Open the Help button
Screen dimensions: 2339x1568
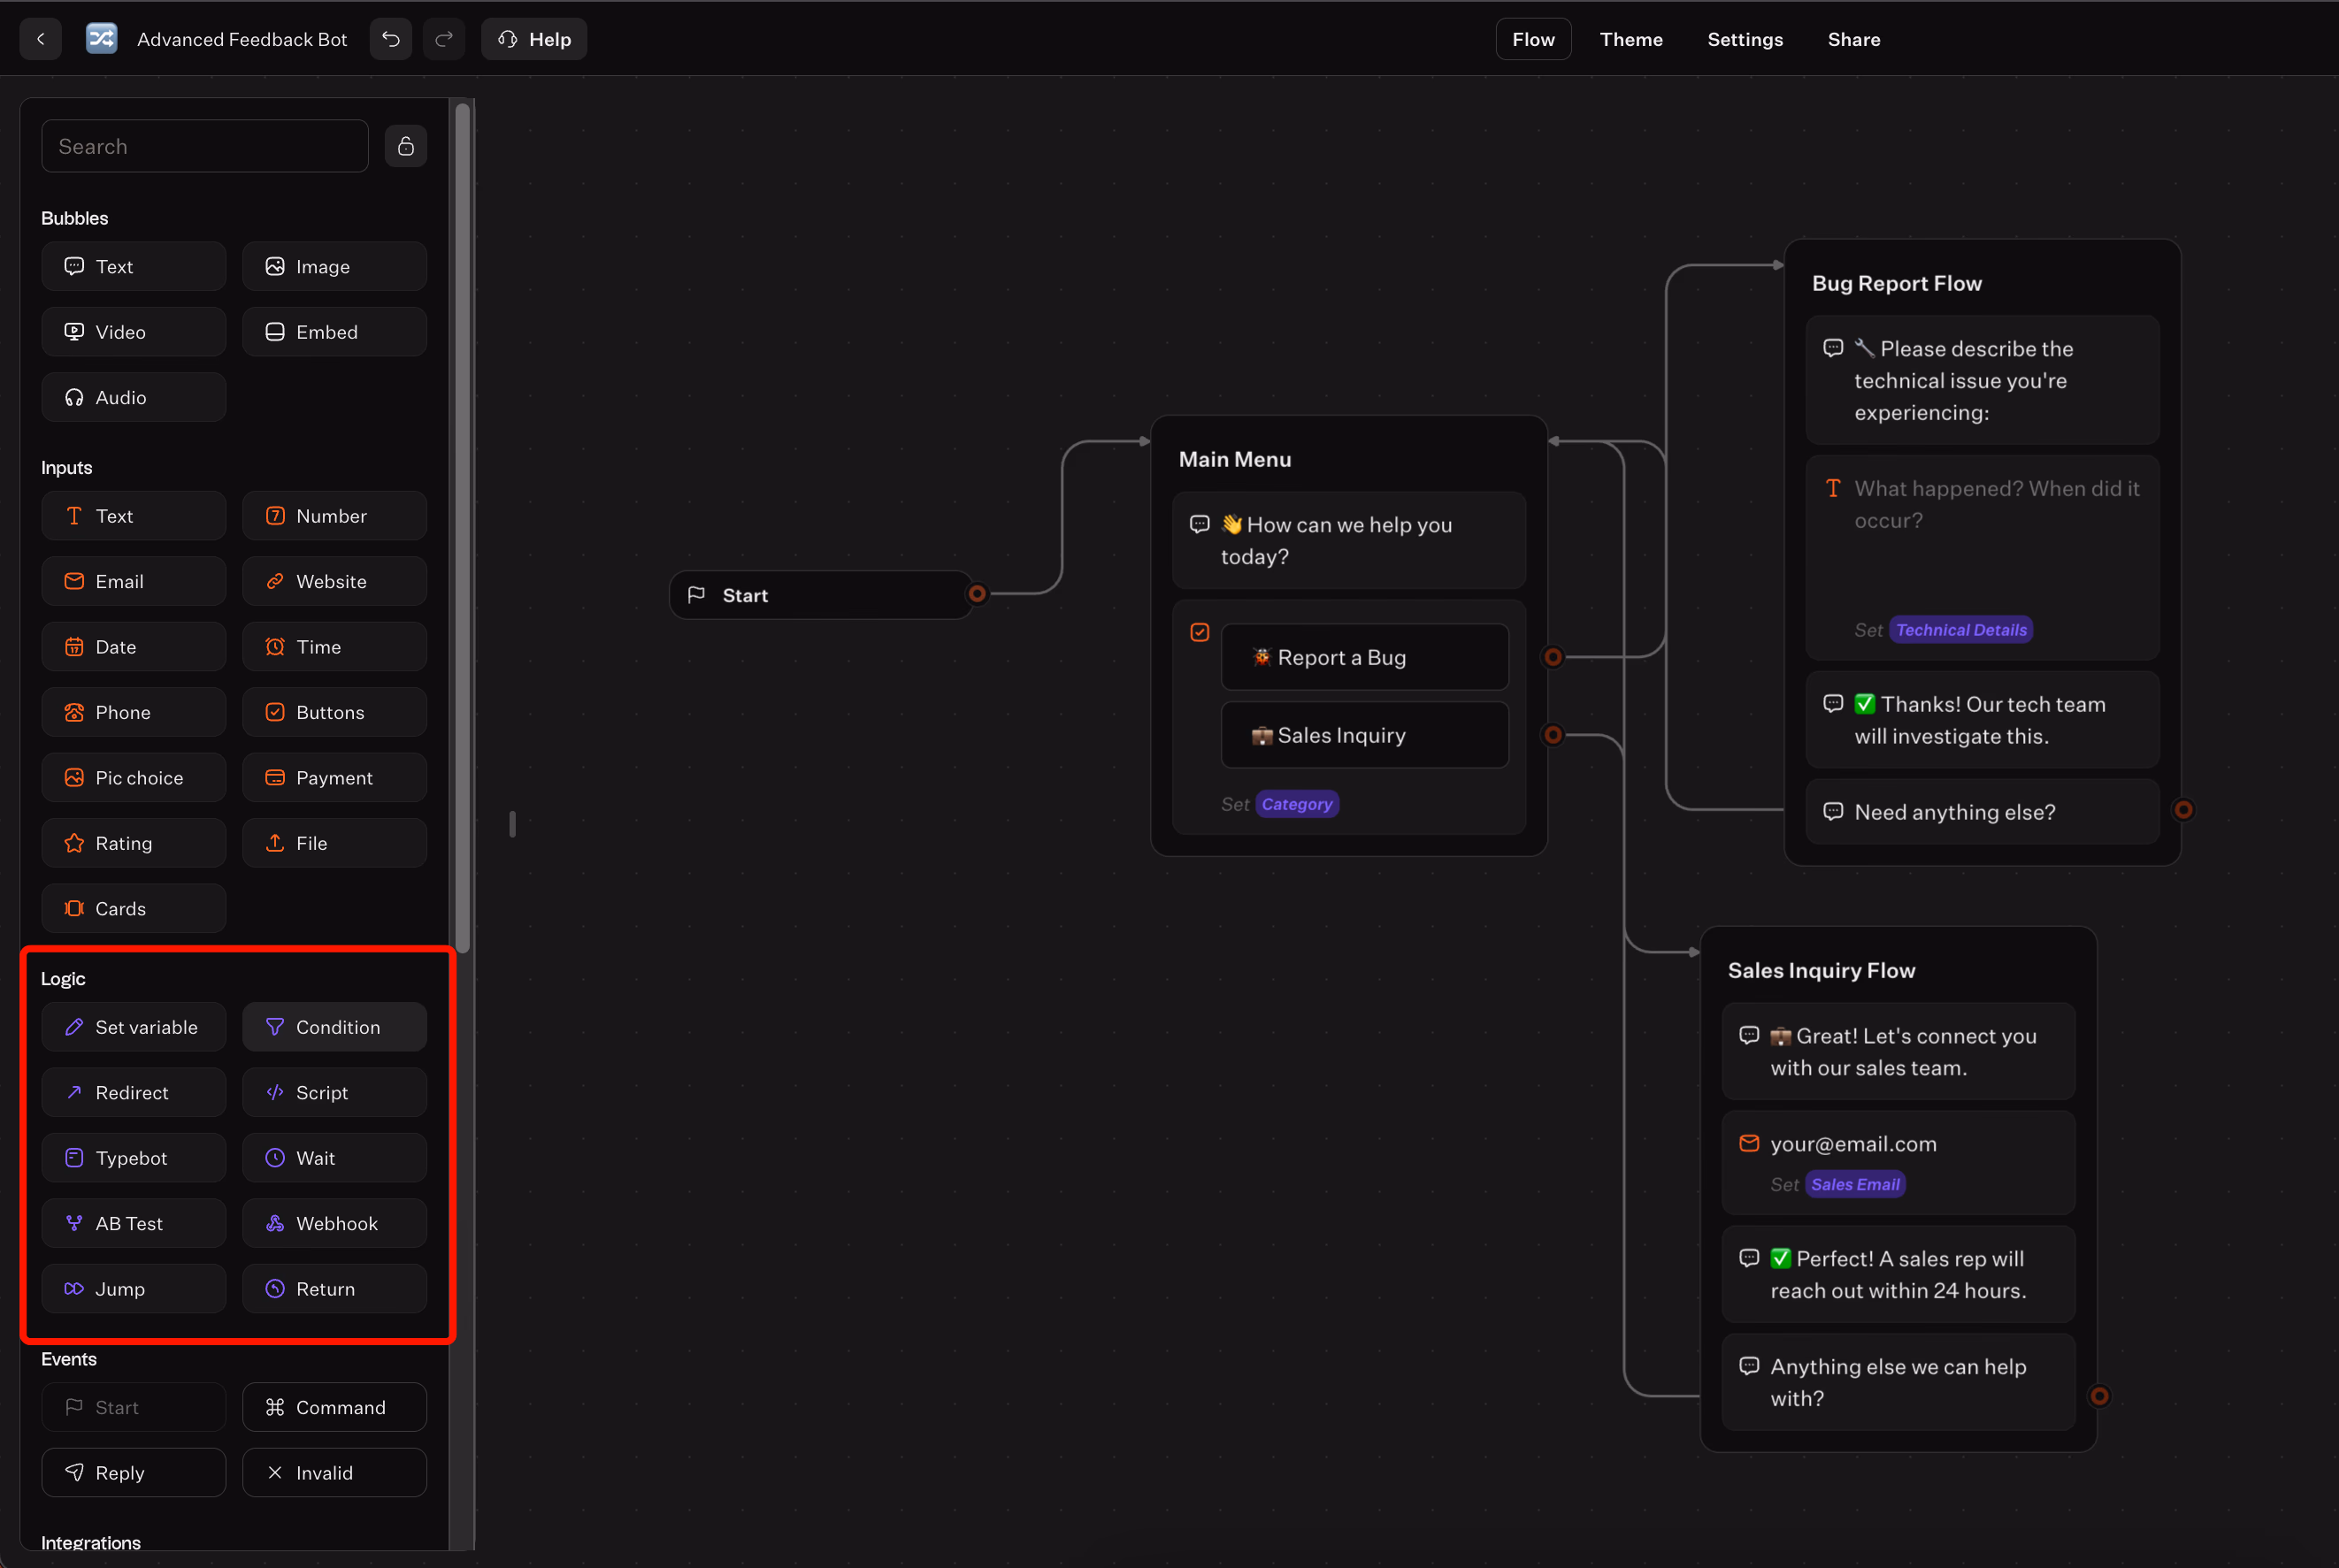(534, 39)
